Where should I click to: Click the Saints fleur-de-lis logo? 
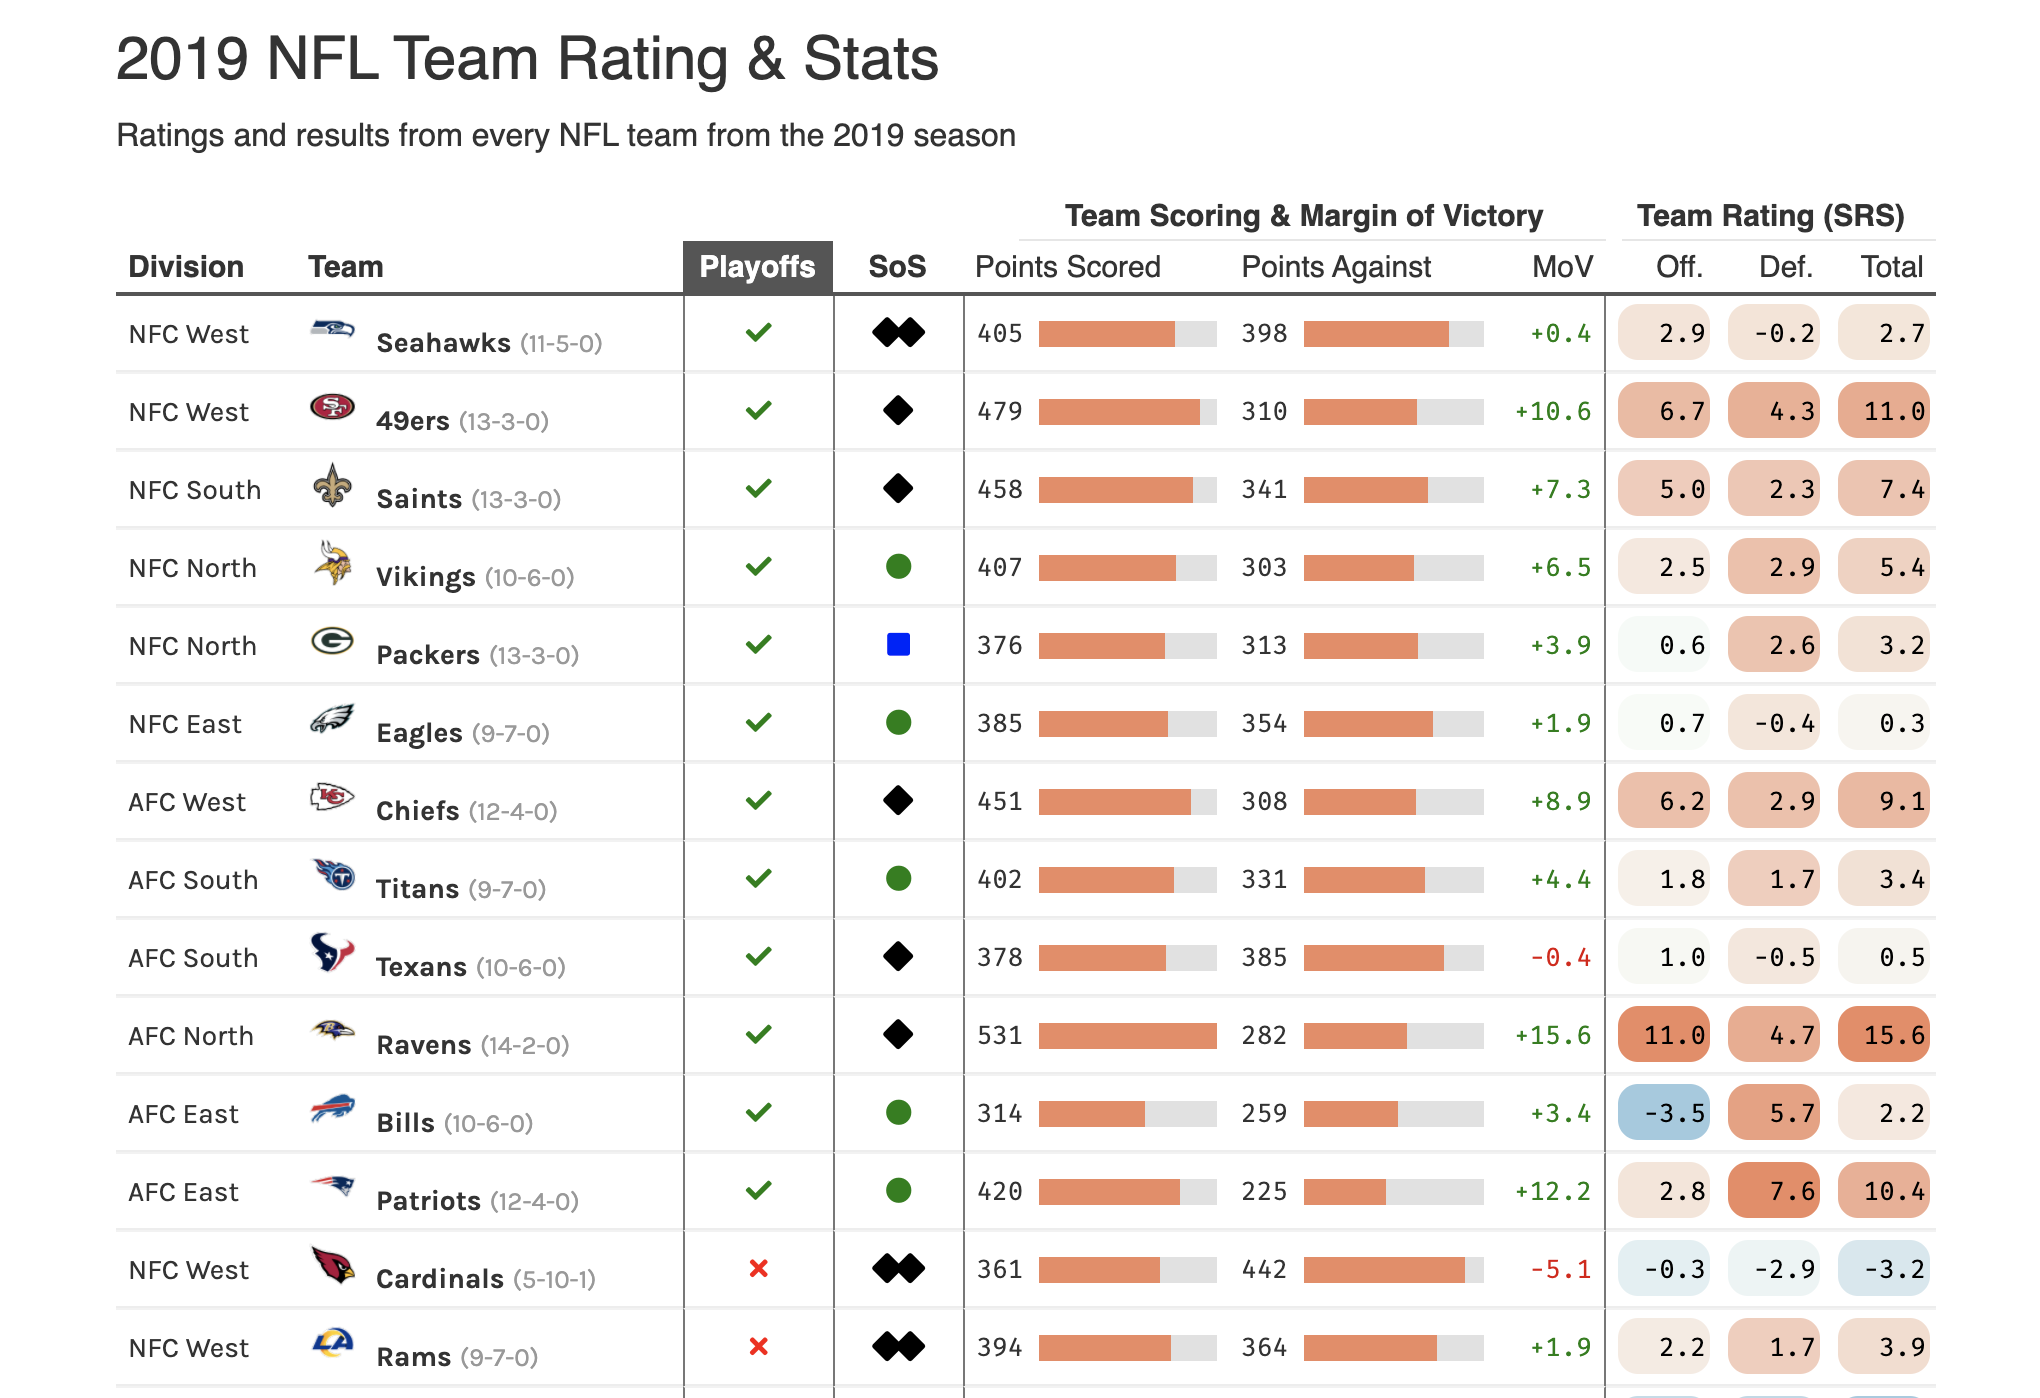pyautogui.click(x=332, y=485)
